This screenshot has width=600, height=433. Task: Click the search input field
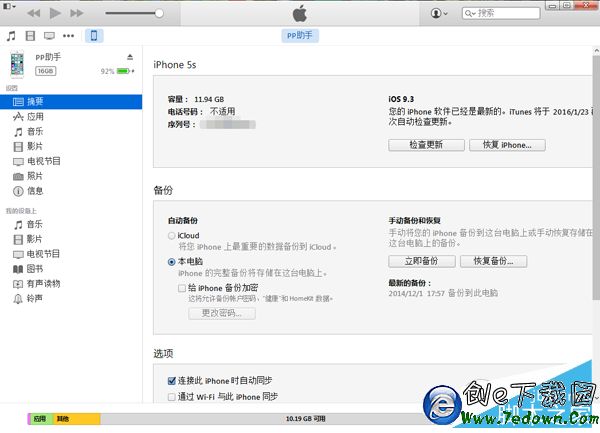(501, 13)
